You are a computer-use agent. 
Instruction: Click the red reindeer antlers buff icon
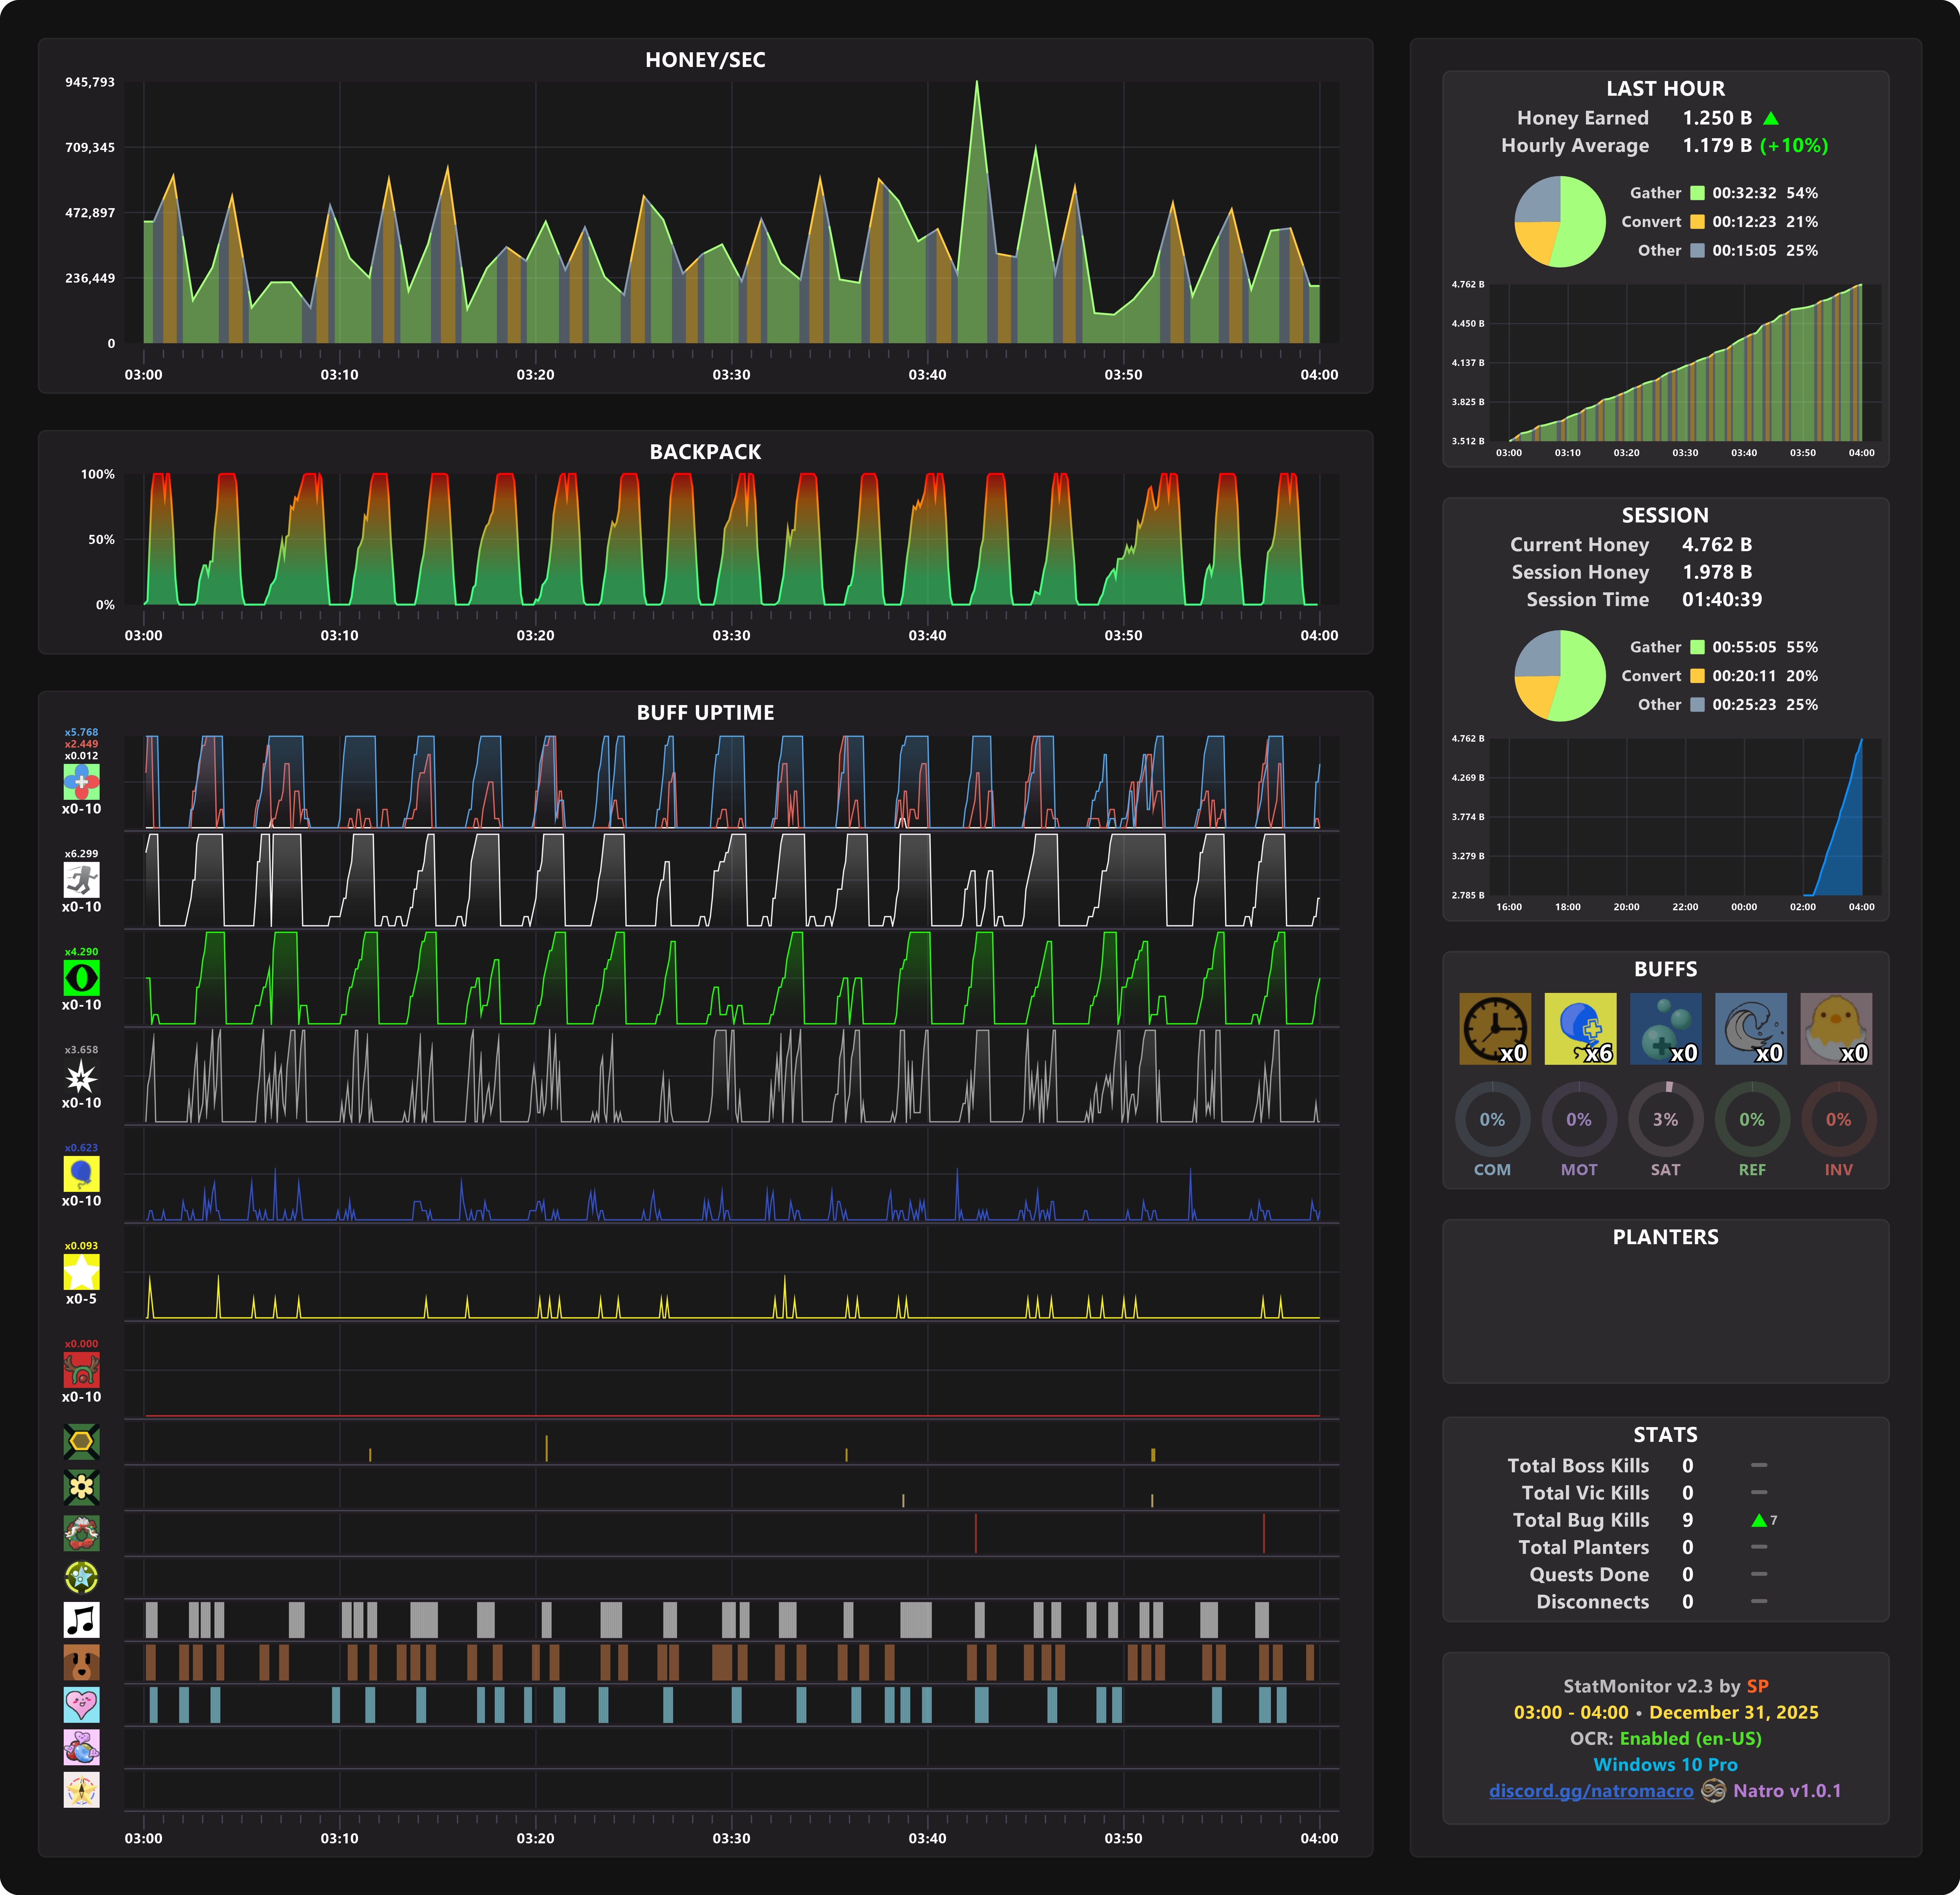coord(81,1370)
